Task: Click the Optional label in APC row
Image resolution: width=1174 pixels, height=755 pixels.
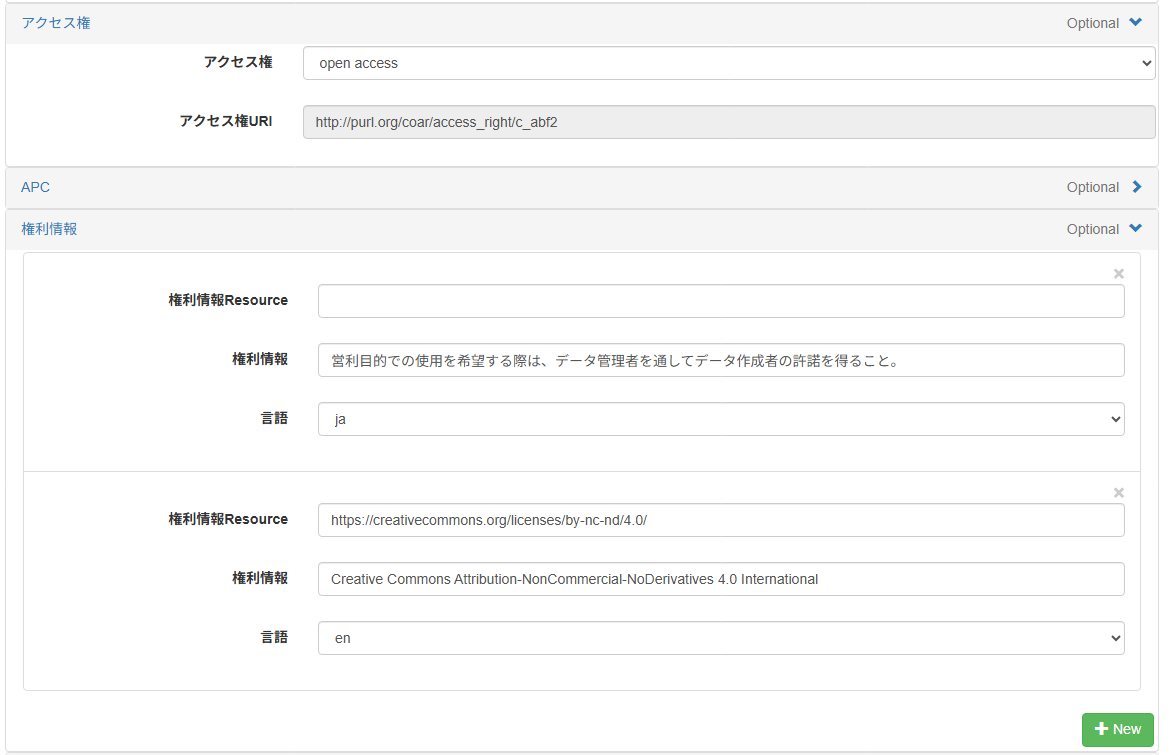Action: click(x=1092, y=187)
